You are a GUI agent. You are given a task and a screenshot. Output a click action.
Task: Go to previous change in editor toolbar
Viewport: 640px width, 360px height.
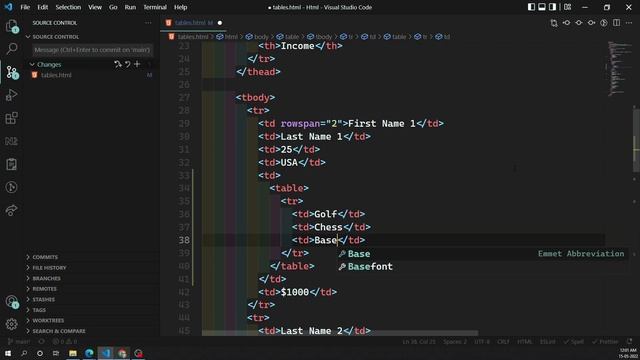tap(566, 23)
